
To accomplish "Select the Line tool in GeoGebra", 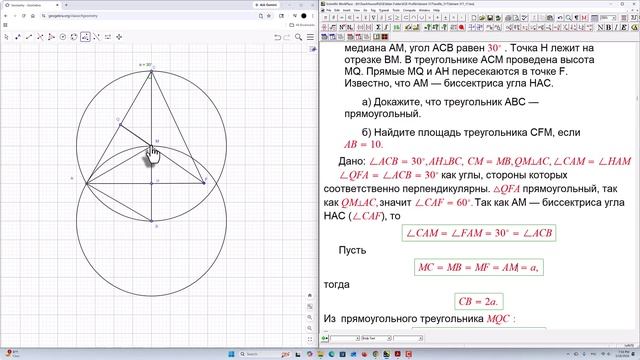I will pyautogui.click(x=29, y=37).
